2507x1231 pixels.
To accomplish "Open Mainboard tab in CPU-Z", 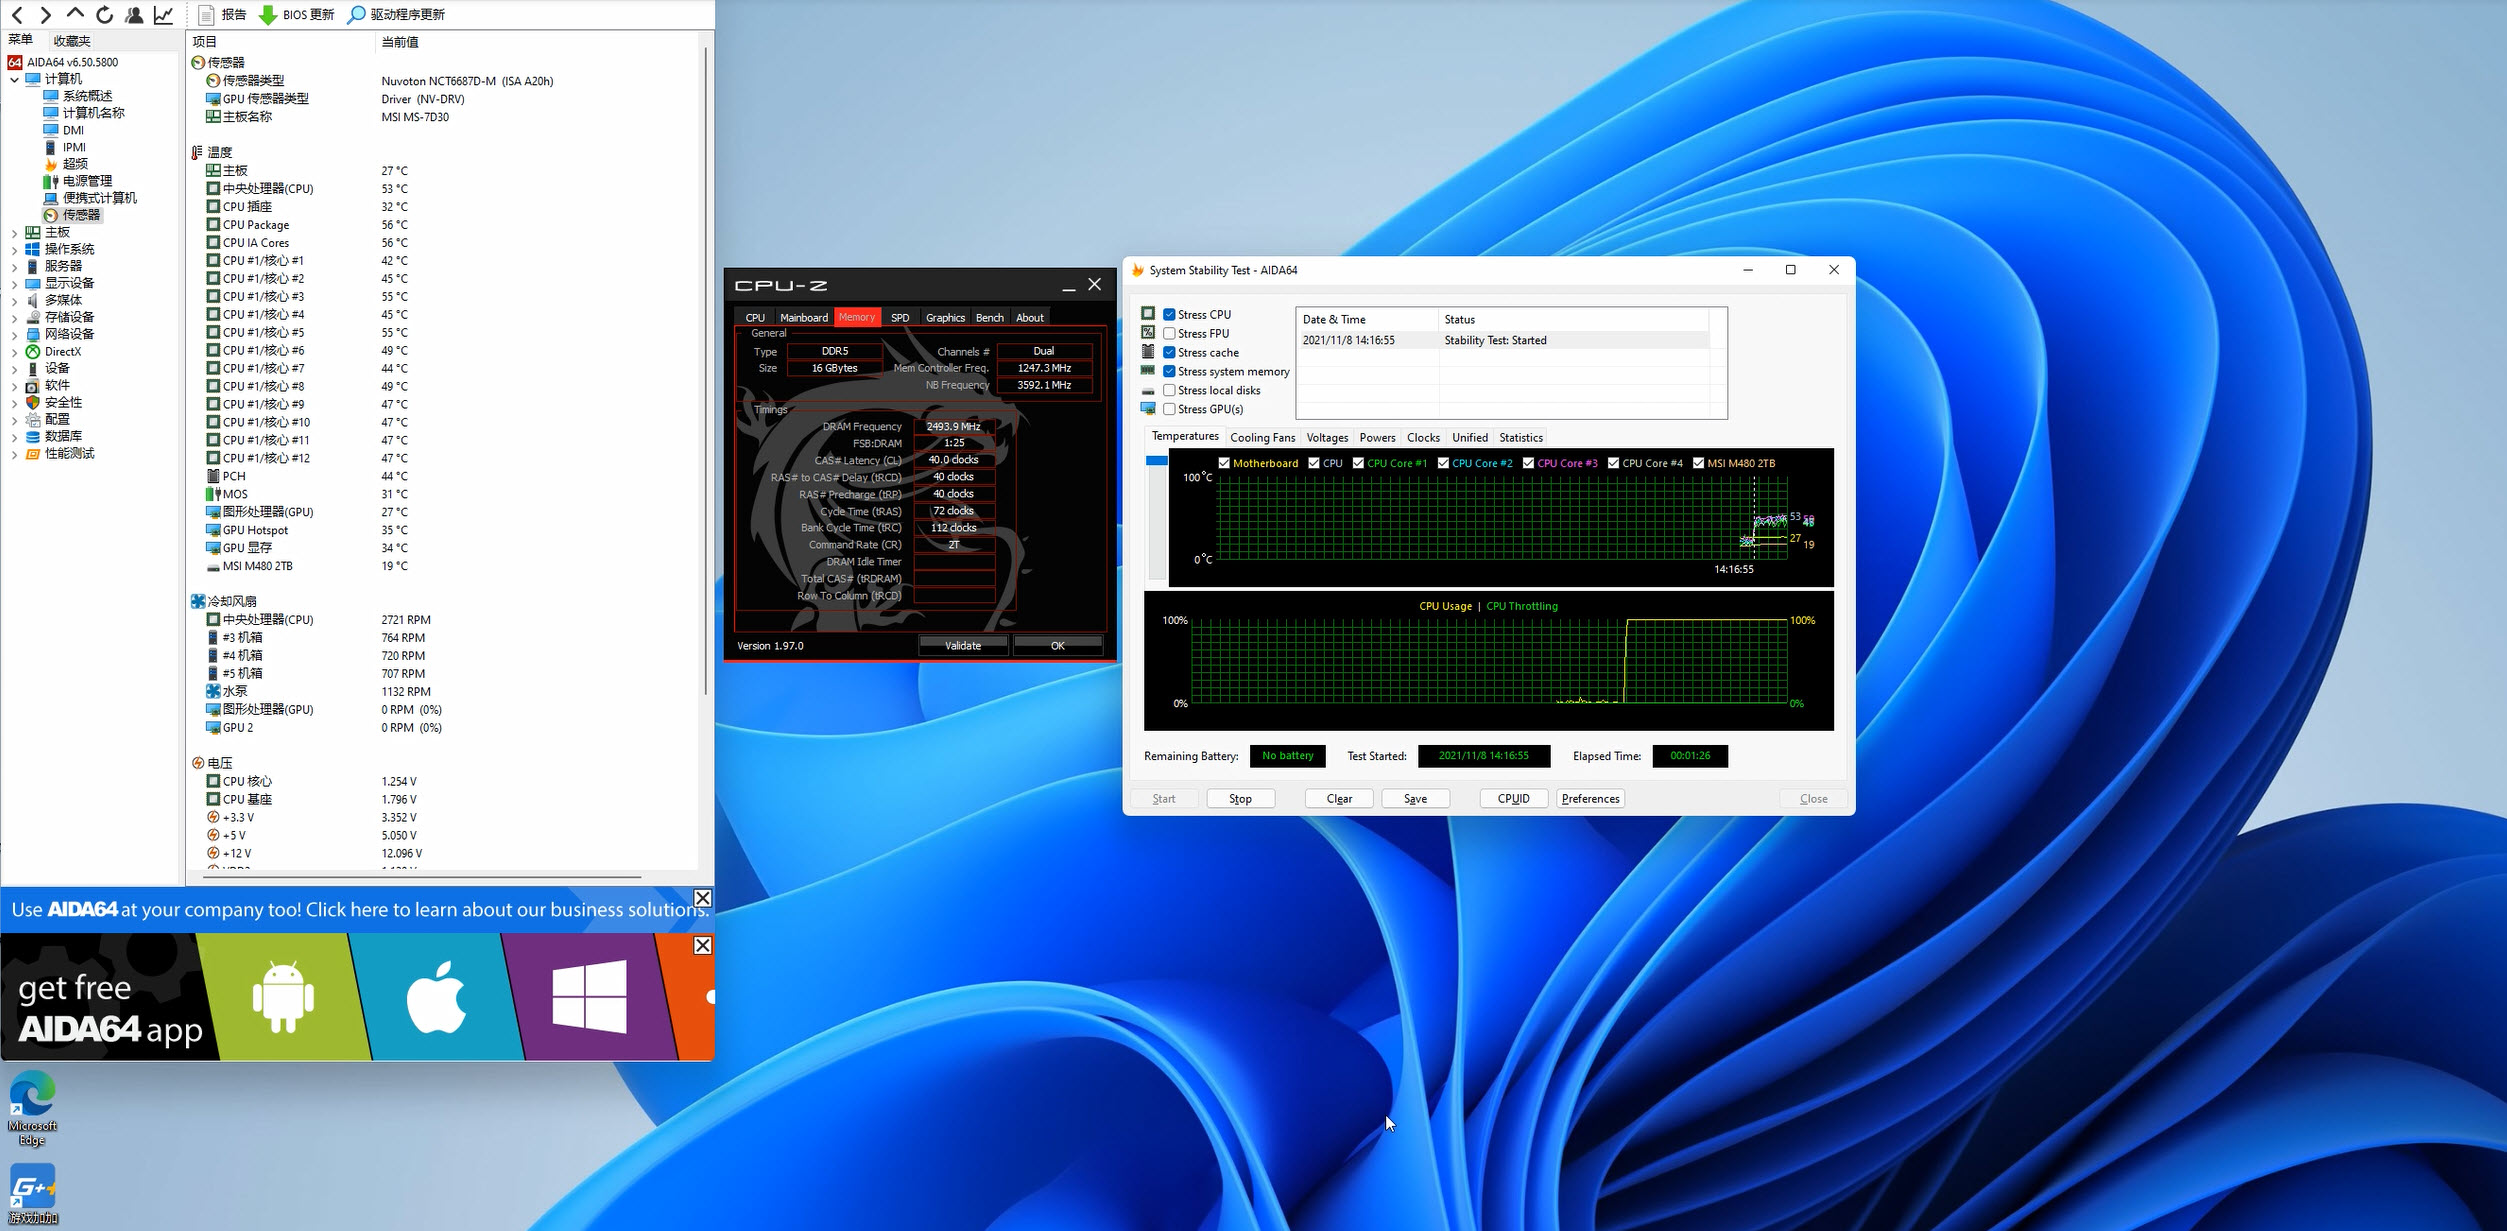I will 804,318.
